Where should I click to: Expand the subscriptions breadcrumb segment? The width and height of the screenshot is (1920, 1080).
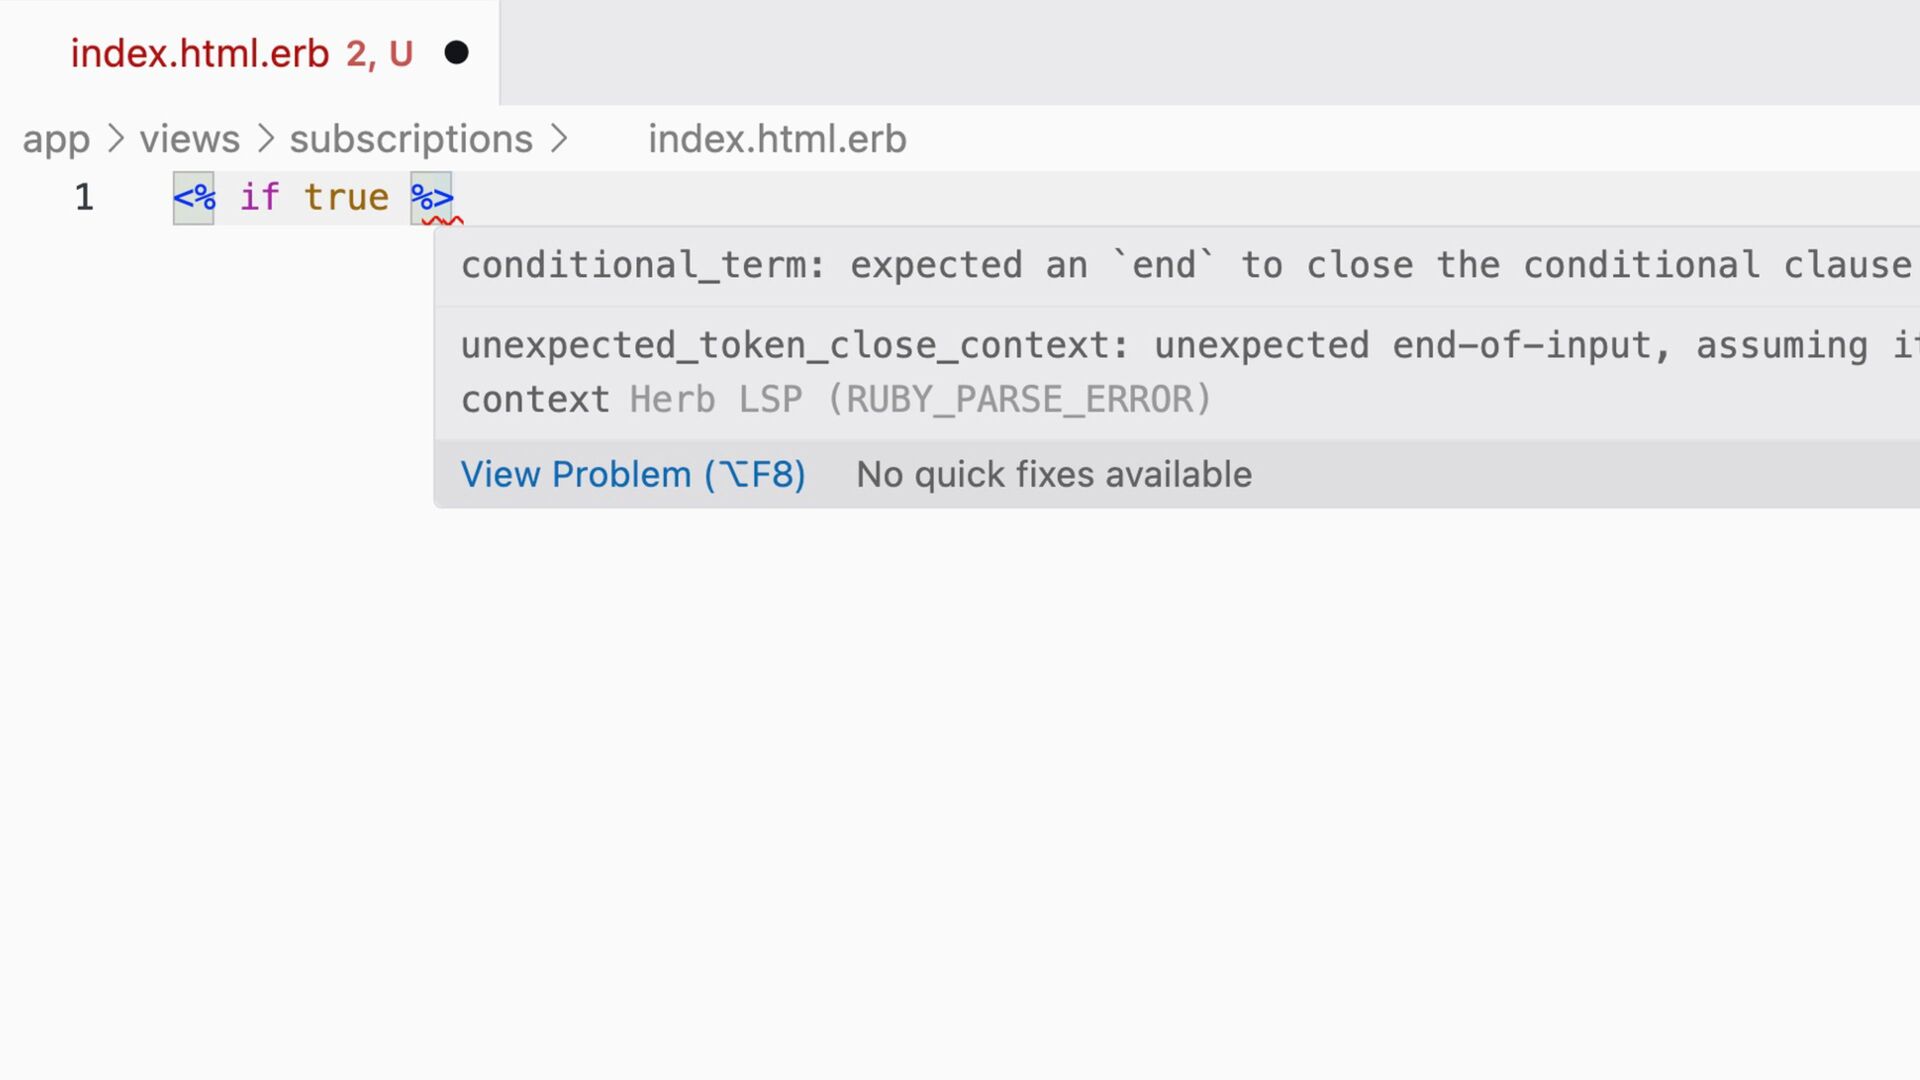[x=411, y=139]
